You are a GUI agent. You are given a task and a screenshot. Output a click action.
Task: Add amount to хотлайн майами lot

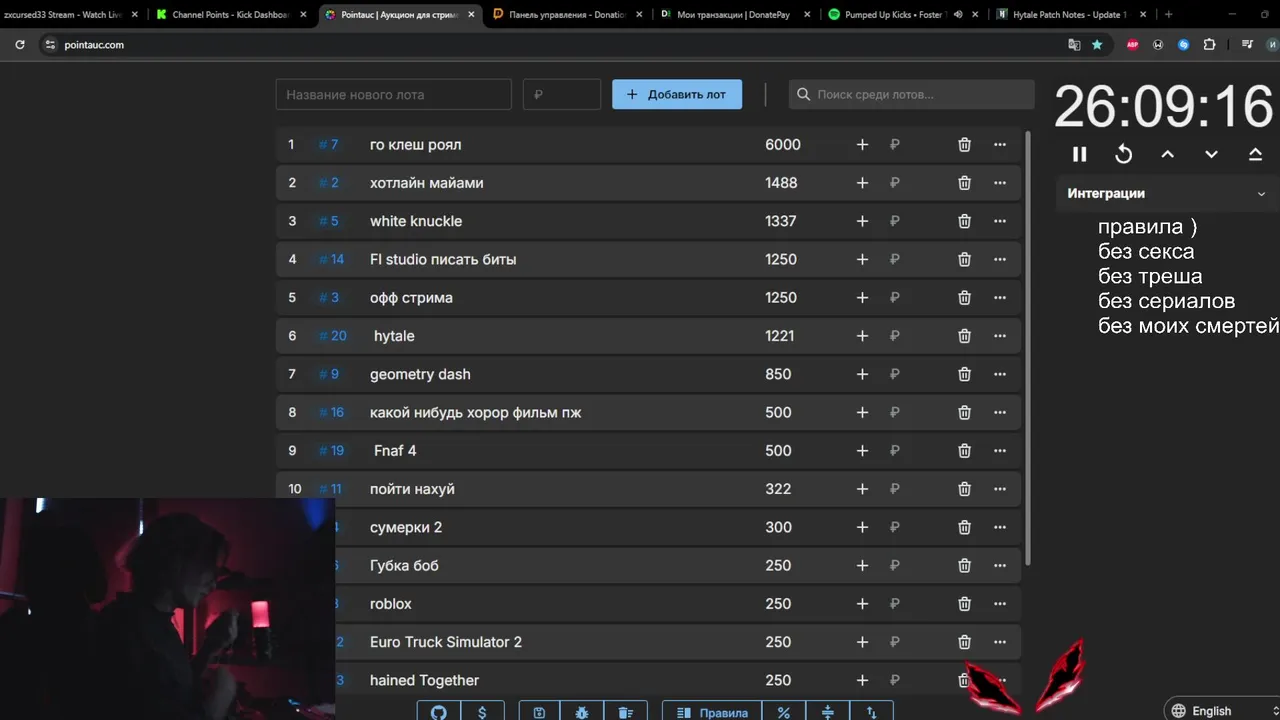pyautogui.click(x=862, y=183)
